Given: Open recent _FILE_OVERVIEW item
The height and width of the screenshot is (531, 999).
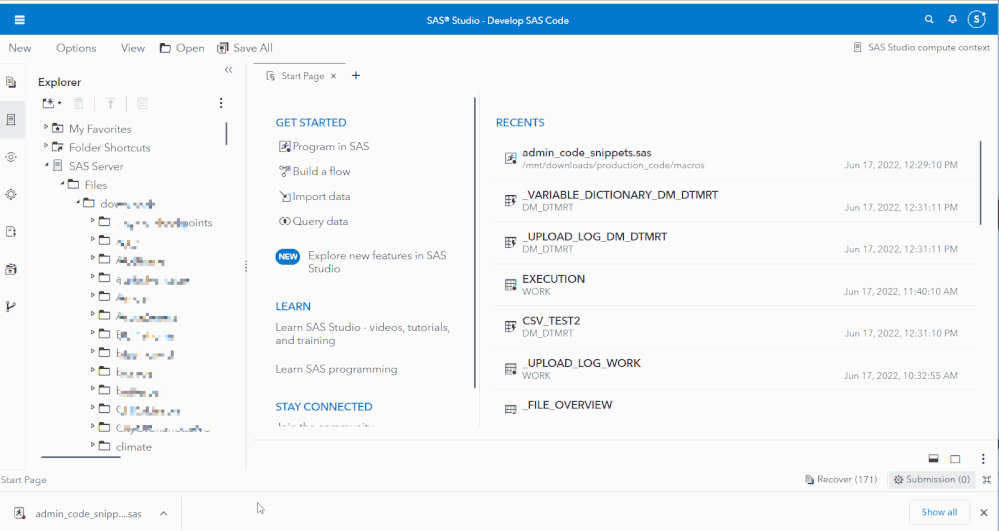Looking at the screenshot, I should click(x=733, y=407).
